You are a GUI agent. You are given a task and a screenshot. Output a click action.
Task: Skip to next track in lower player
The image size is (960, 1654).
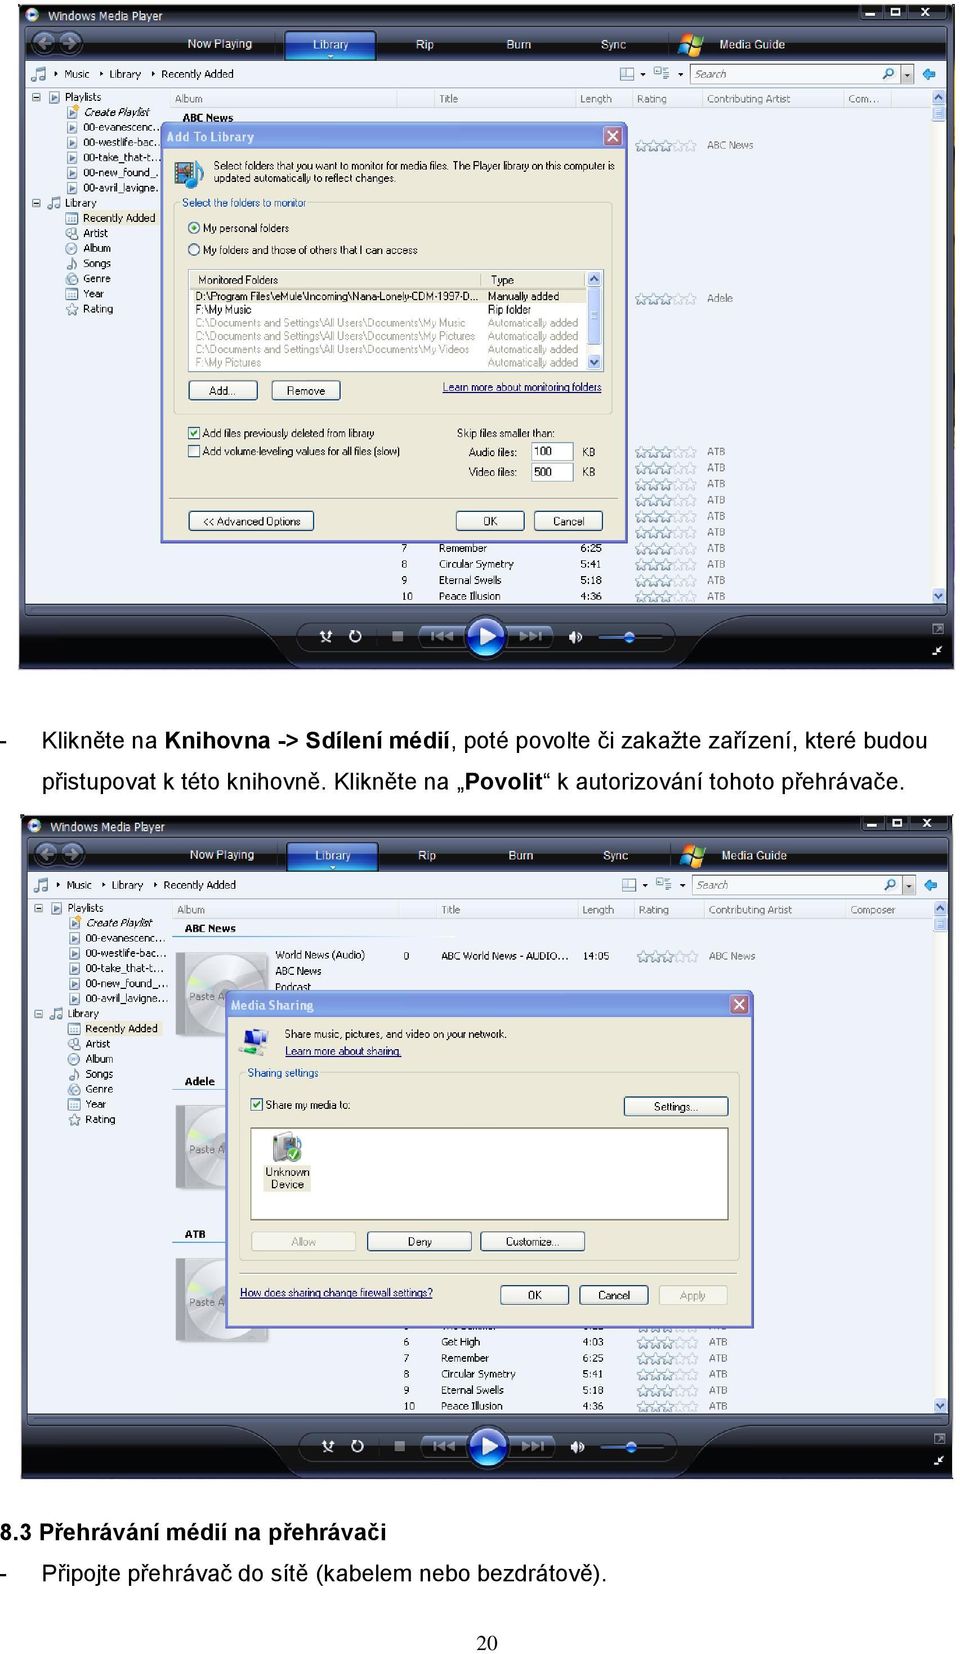(532, 1446)
